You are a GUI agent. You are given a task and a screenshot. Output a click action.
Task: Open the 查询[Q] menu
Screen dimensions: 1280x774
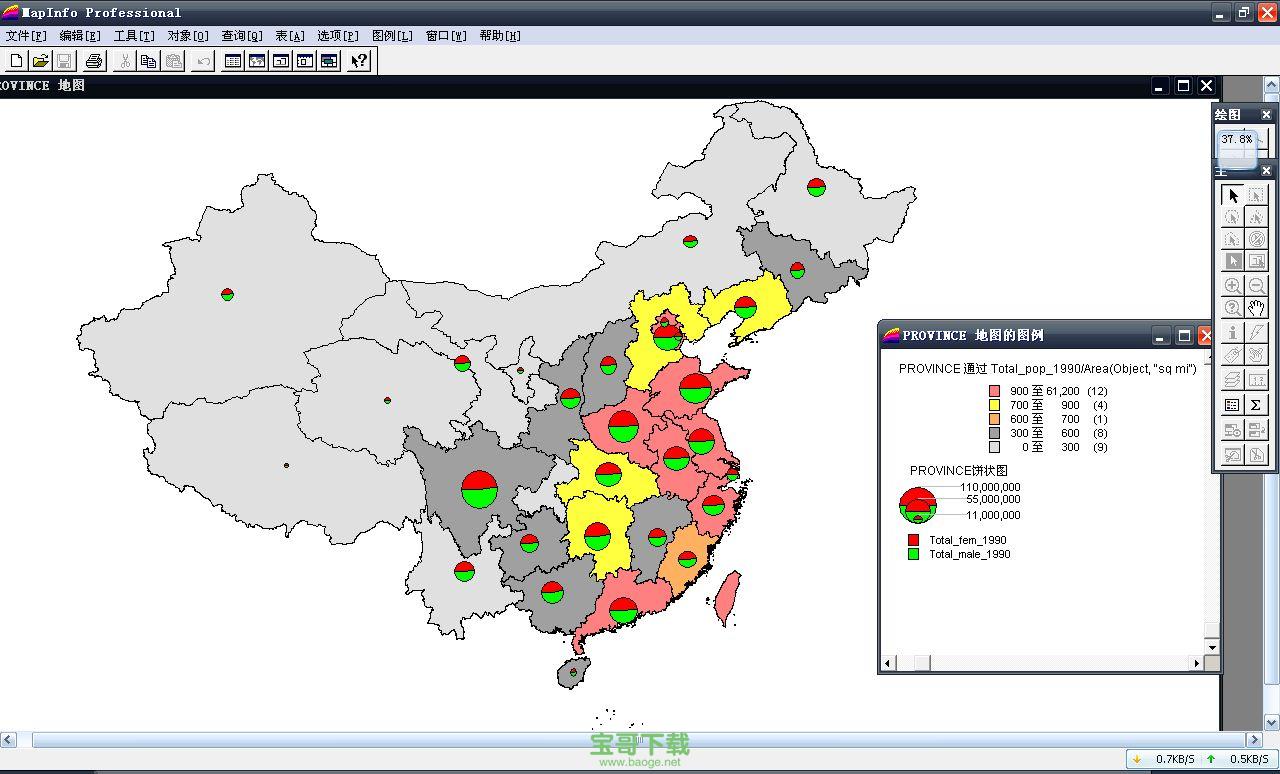(x=238, y=36)
